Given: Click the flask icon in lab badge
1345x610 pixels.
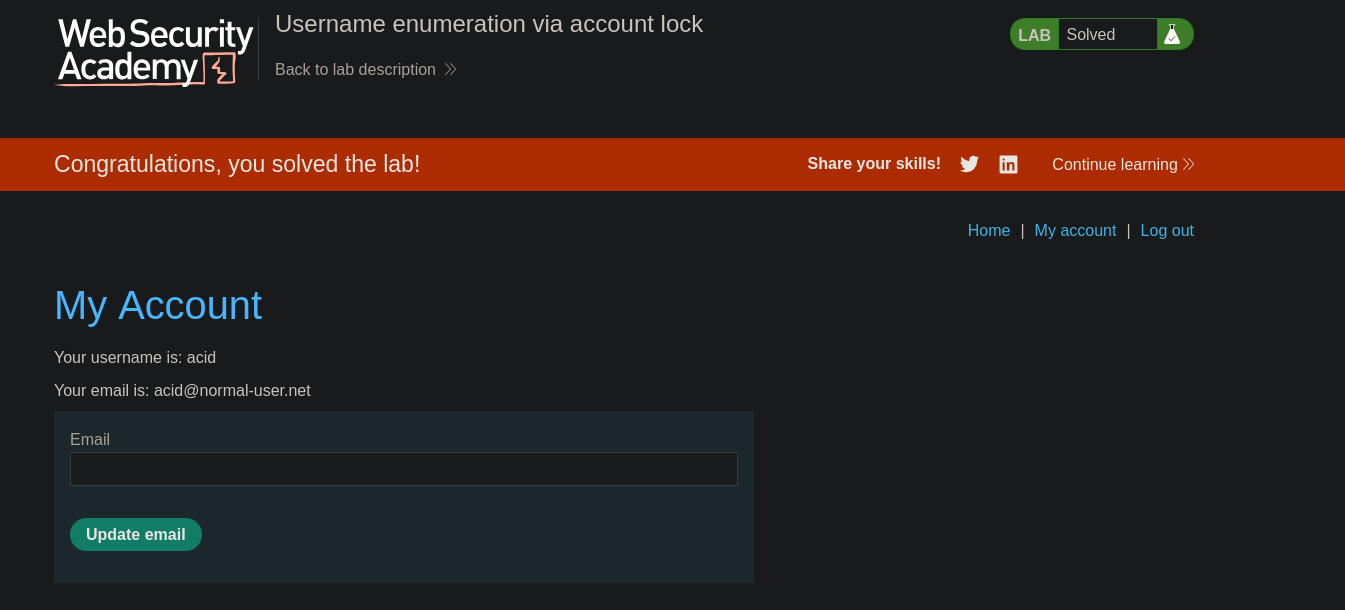Looking at the screenshot, I should point(1172,34).
